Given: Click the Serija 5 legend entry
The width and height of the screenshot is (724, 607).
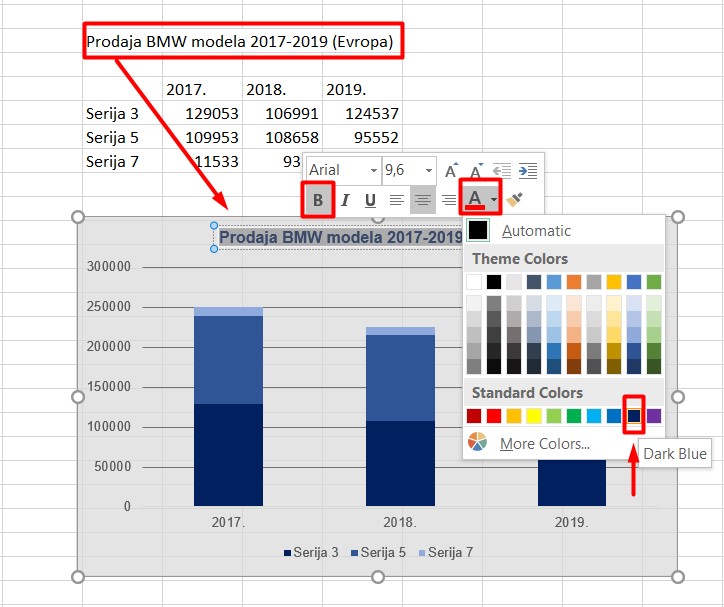Looking at the screenshot, I should 378,552.
